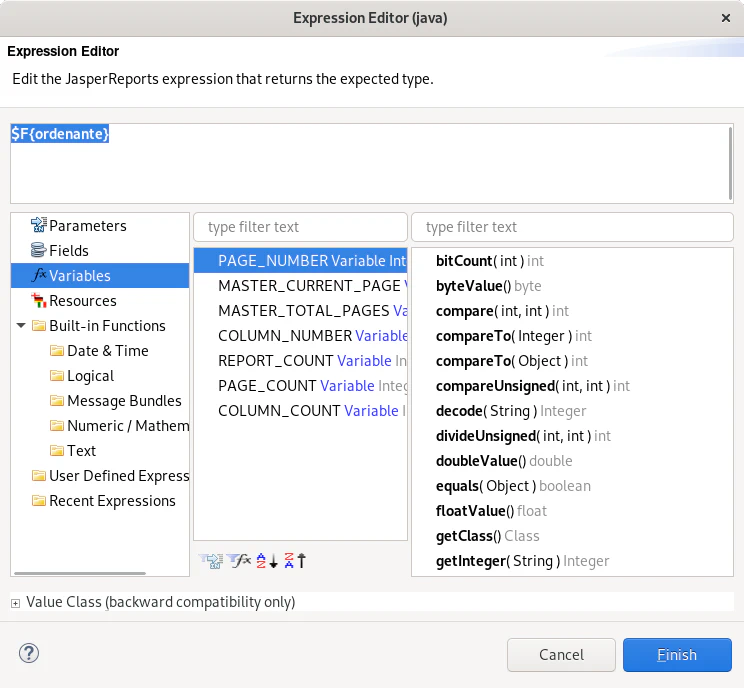Screen dimensions: 744x688
Task: Expand Value Class backward compatibility section
Action: coord(16,602)
